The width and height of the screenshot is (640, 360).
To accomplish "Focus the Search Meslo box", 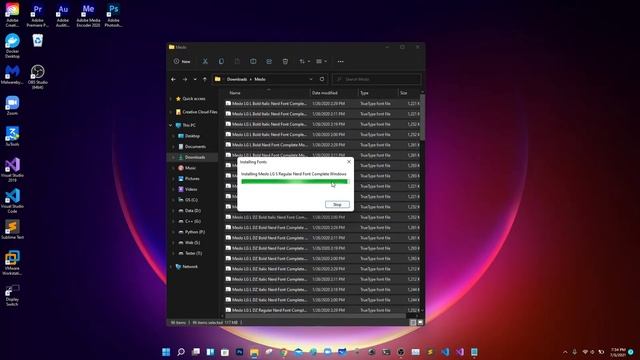I will (376, 79).
